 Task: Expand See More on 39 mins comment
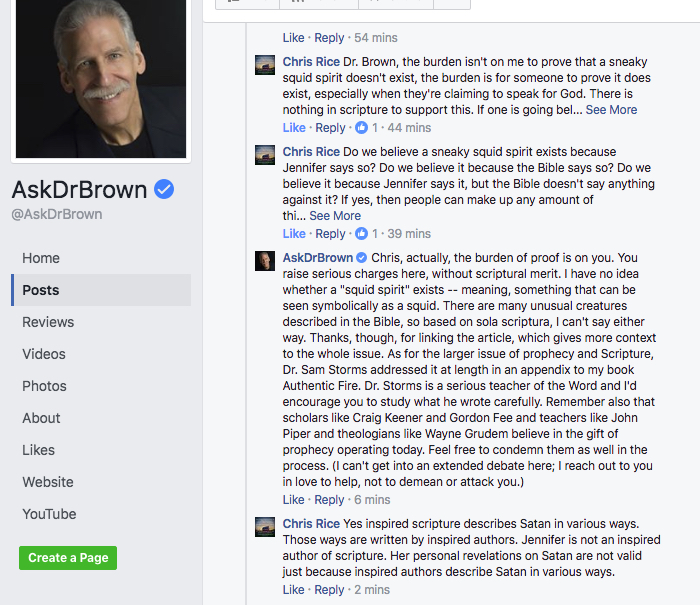335,216
